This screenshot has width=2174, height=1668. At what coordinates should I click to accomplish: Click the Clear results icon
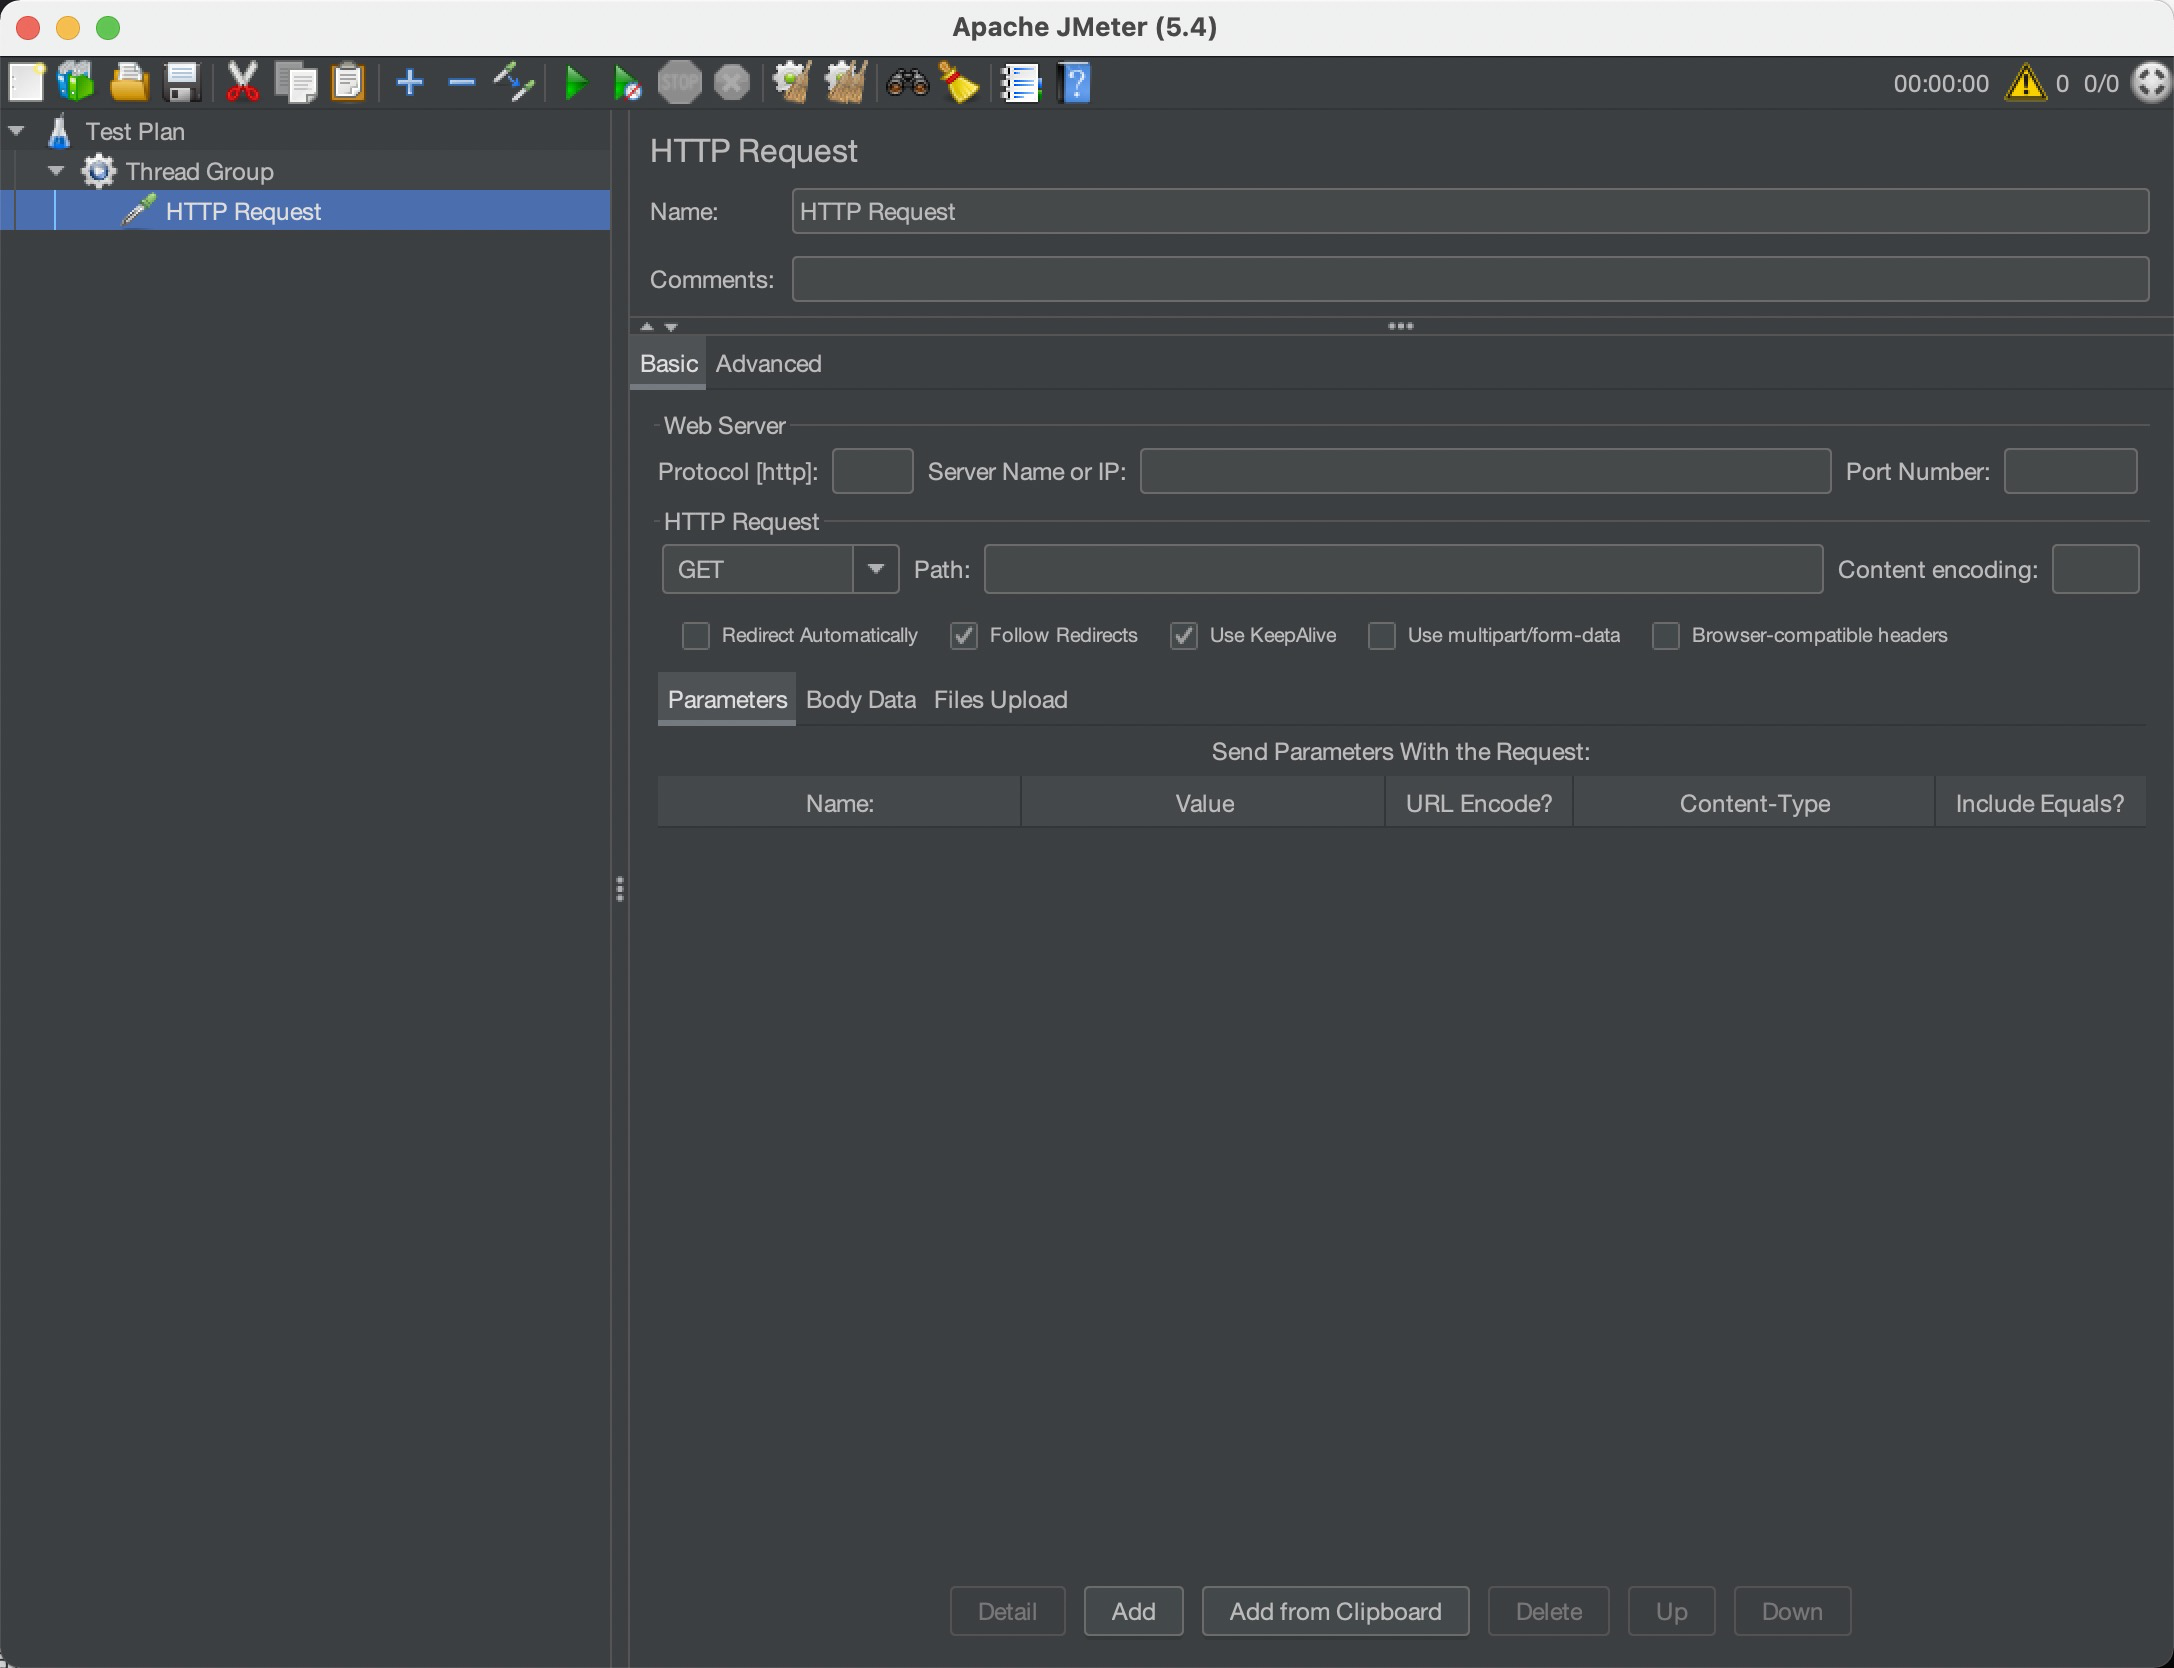(x=792, y=83)
